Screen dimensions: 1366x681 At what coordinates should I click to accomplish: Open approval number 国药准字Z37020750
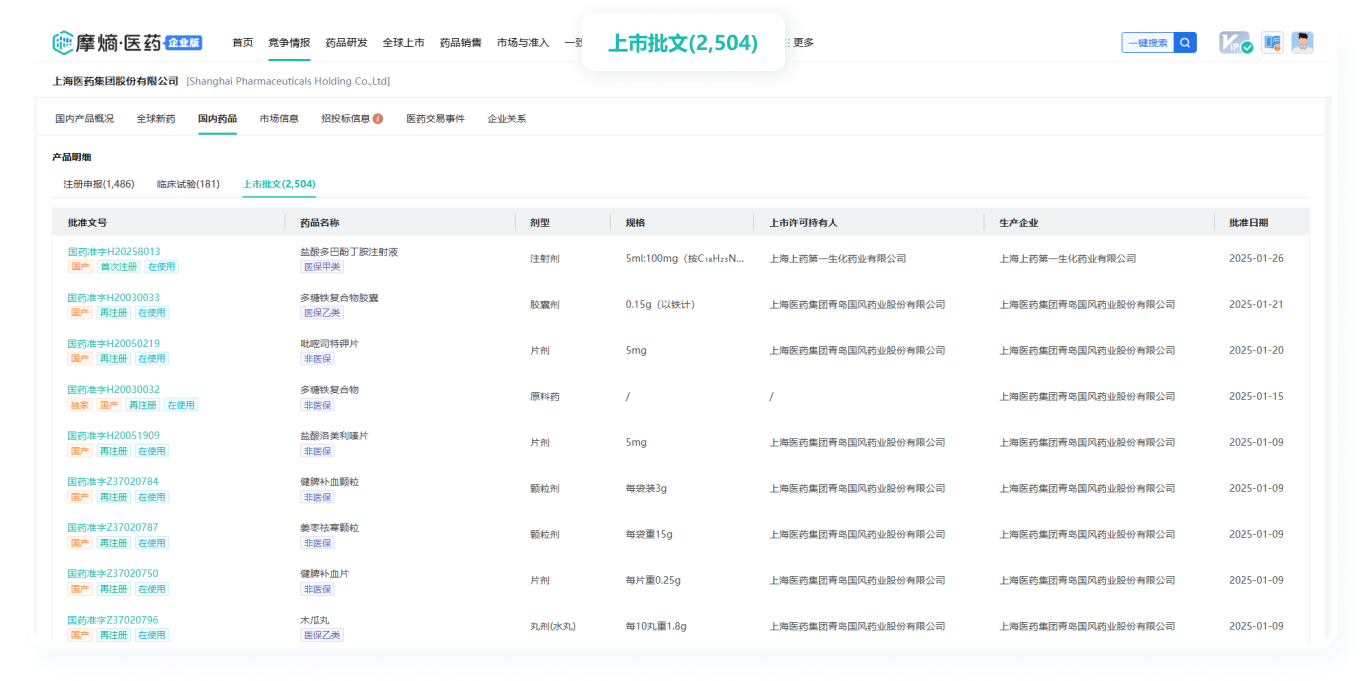[113, 574]
